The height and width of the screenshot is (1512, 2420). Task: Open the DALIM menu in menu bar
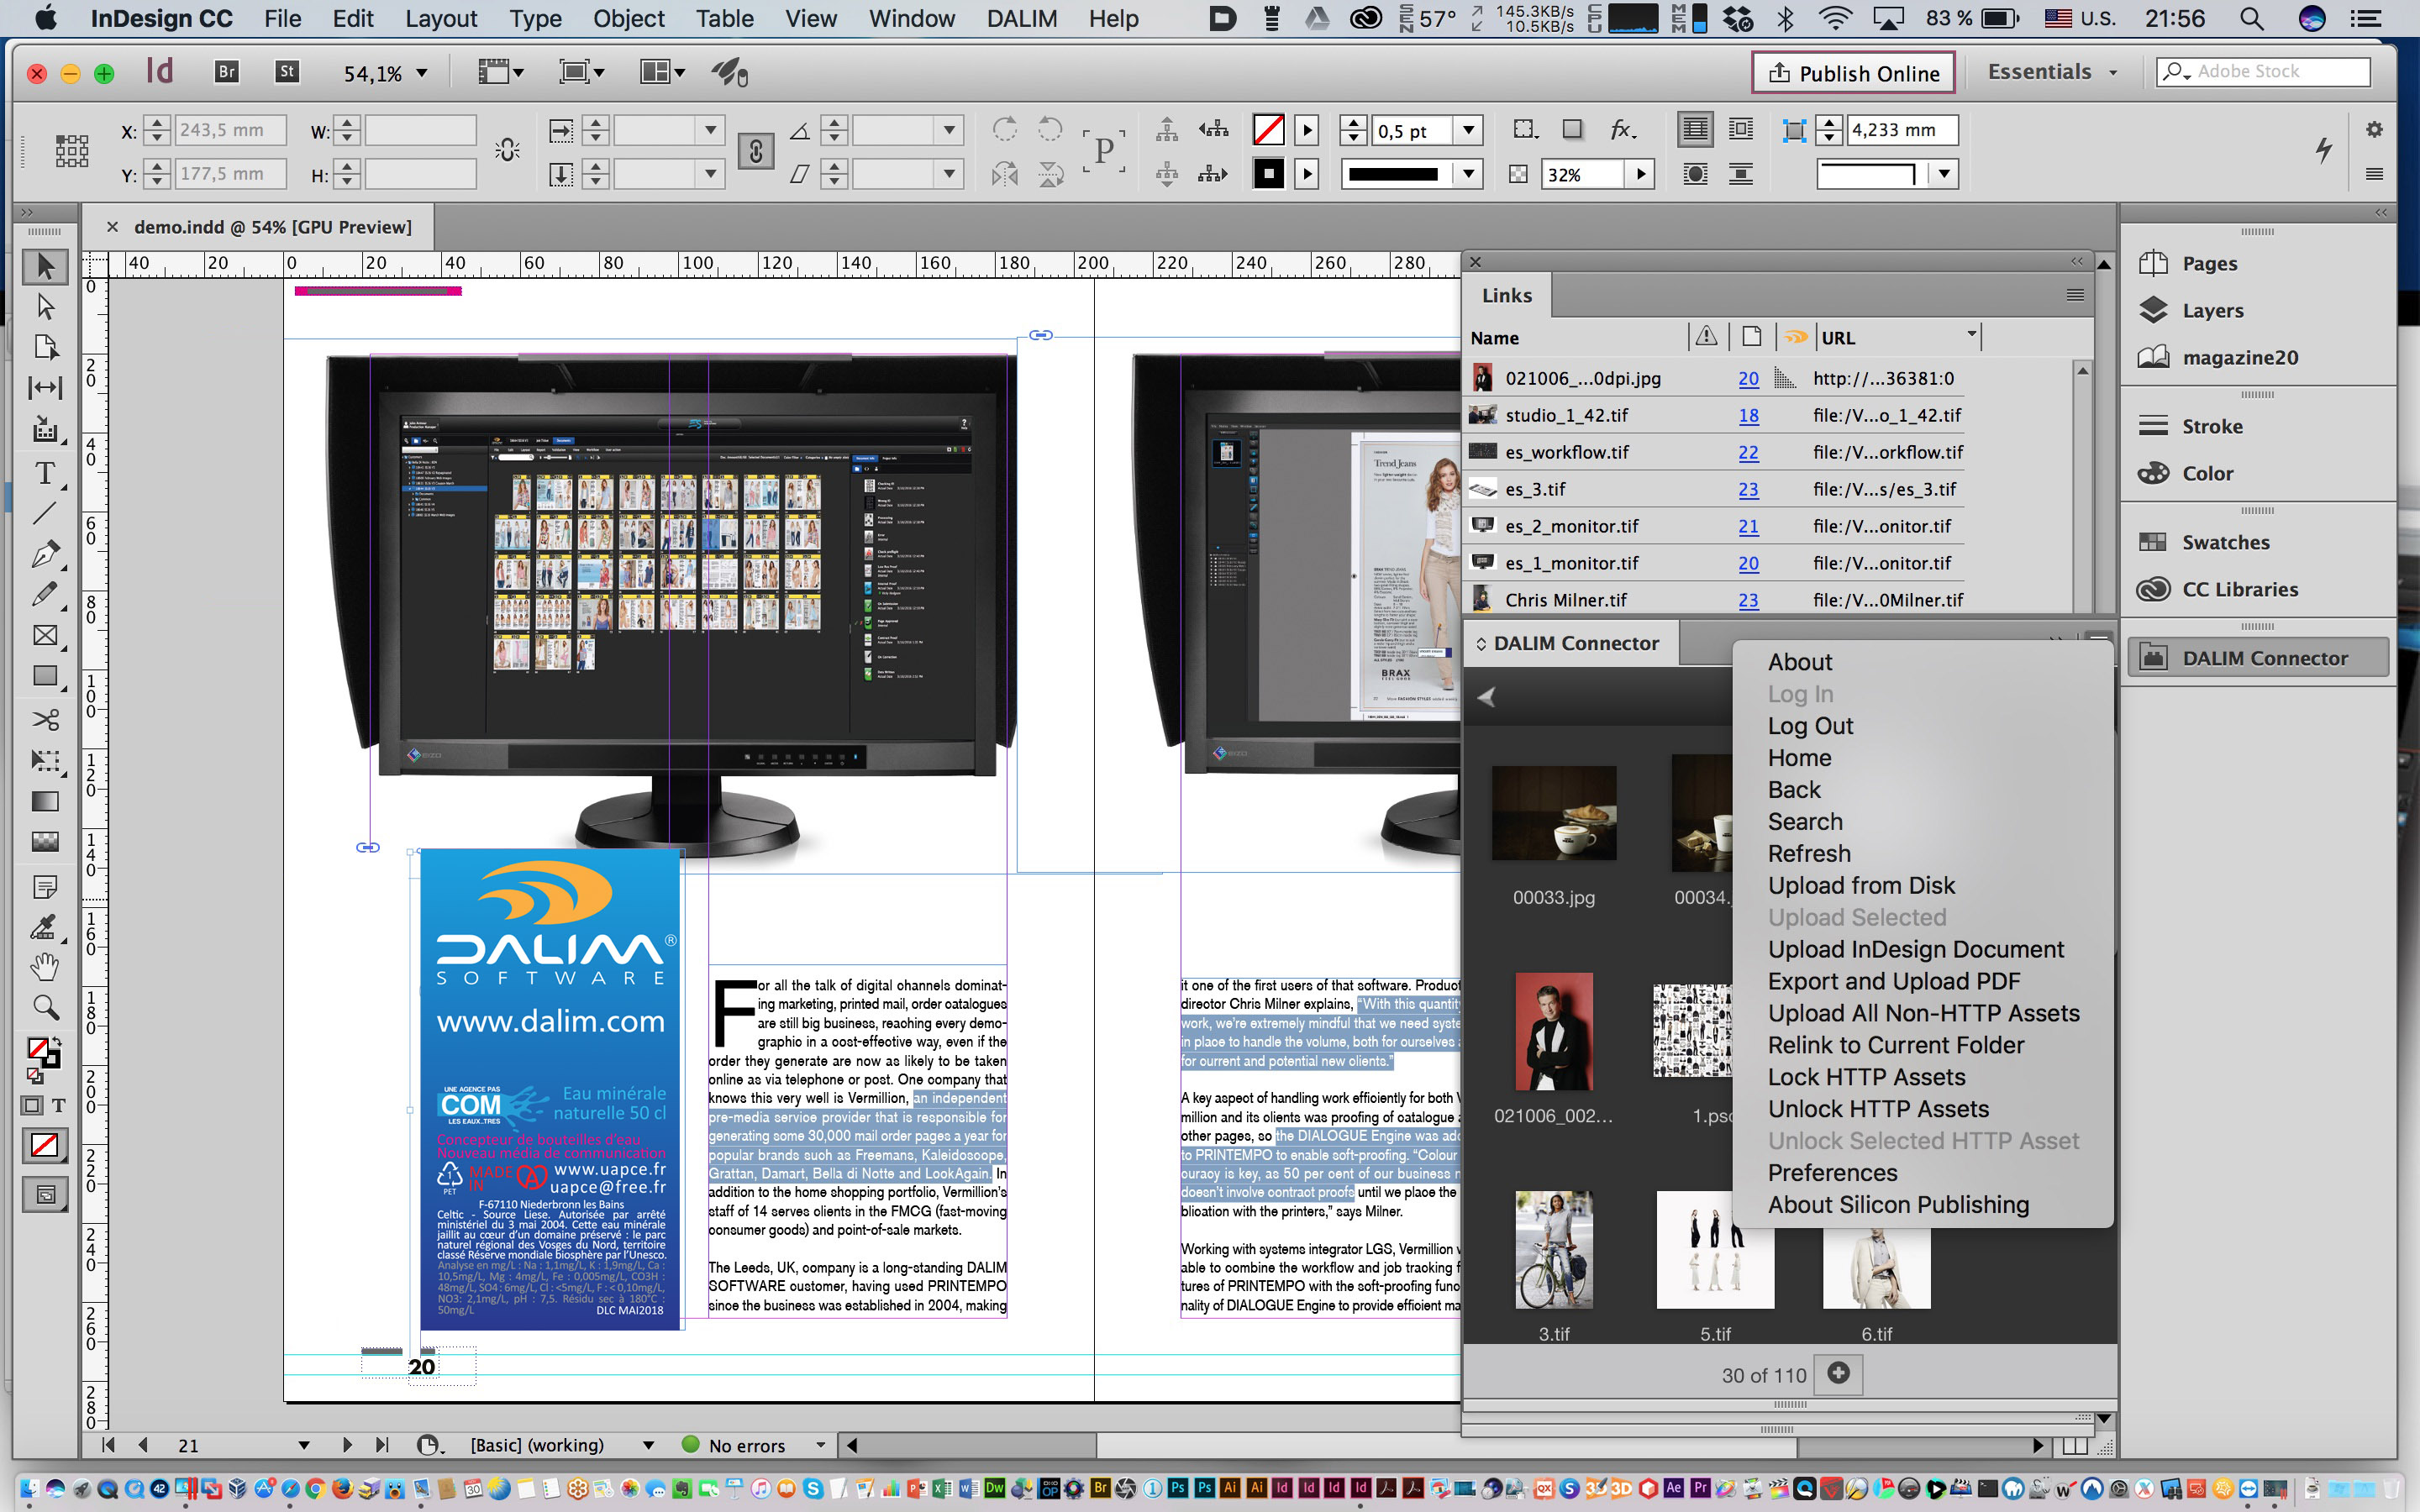point(1021,18)
